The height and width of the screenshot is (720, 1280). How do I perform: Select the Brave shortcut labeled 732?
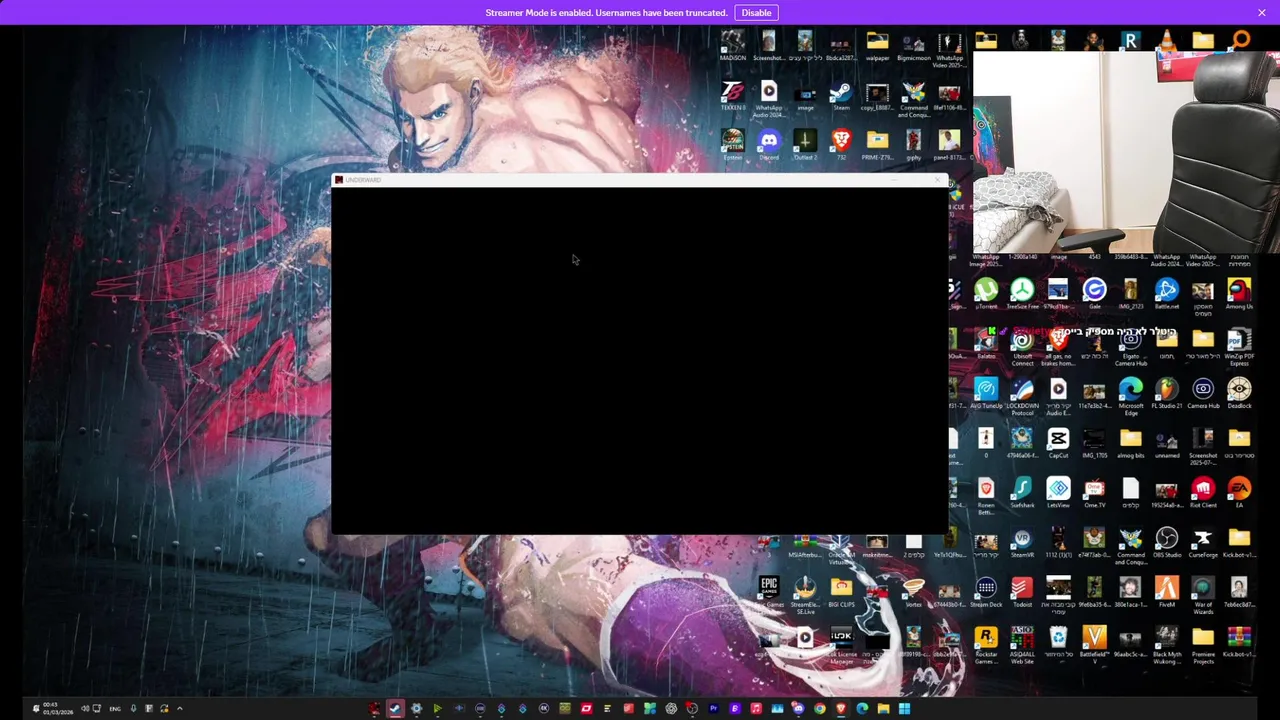click(841, 146)
